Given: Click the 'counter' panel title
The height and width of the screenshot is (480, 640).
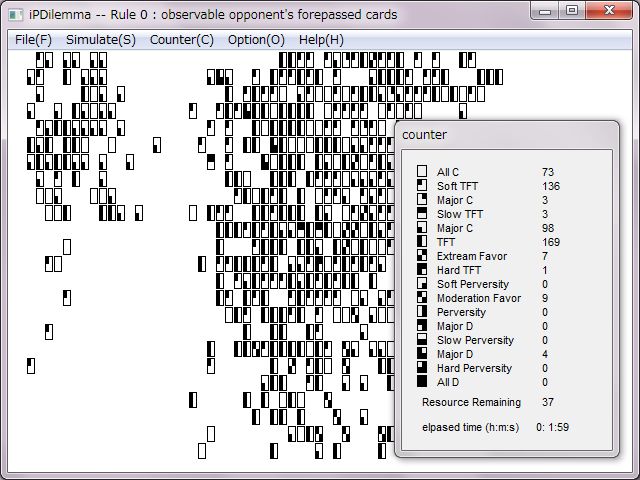Looking at the screenshot, I should pos(424,135).
